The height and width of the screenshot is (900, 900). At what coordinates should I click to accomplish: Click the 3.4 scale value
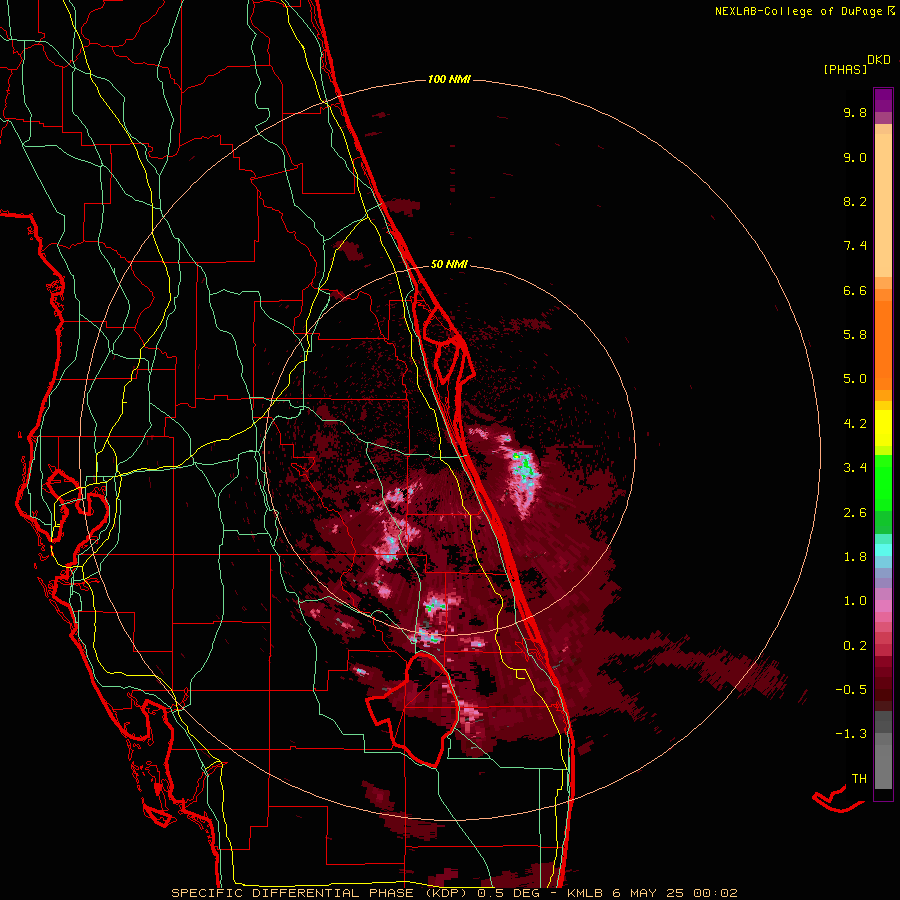855,468
